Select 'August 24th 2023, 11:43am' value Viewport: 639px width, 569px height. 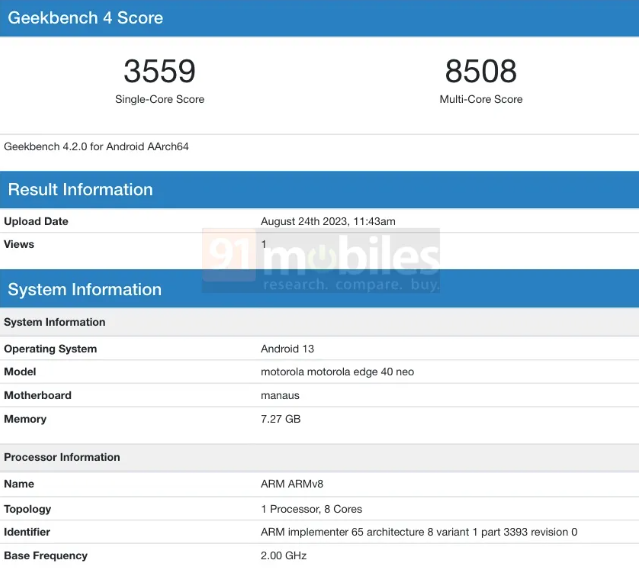point(328,221)
